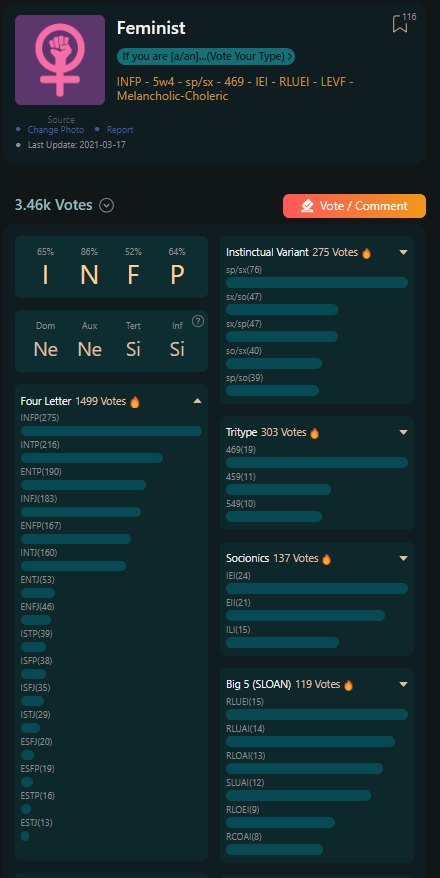Expand the Big 5 (SLOAN) section arrow
The width and height of the screenshot is (440, 878).
[x=403, y=684]
